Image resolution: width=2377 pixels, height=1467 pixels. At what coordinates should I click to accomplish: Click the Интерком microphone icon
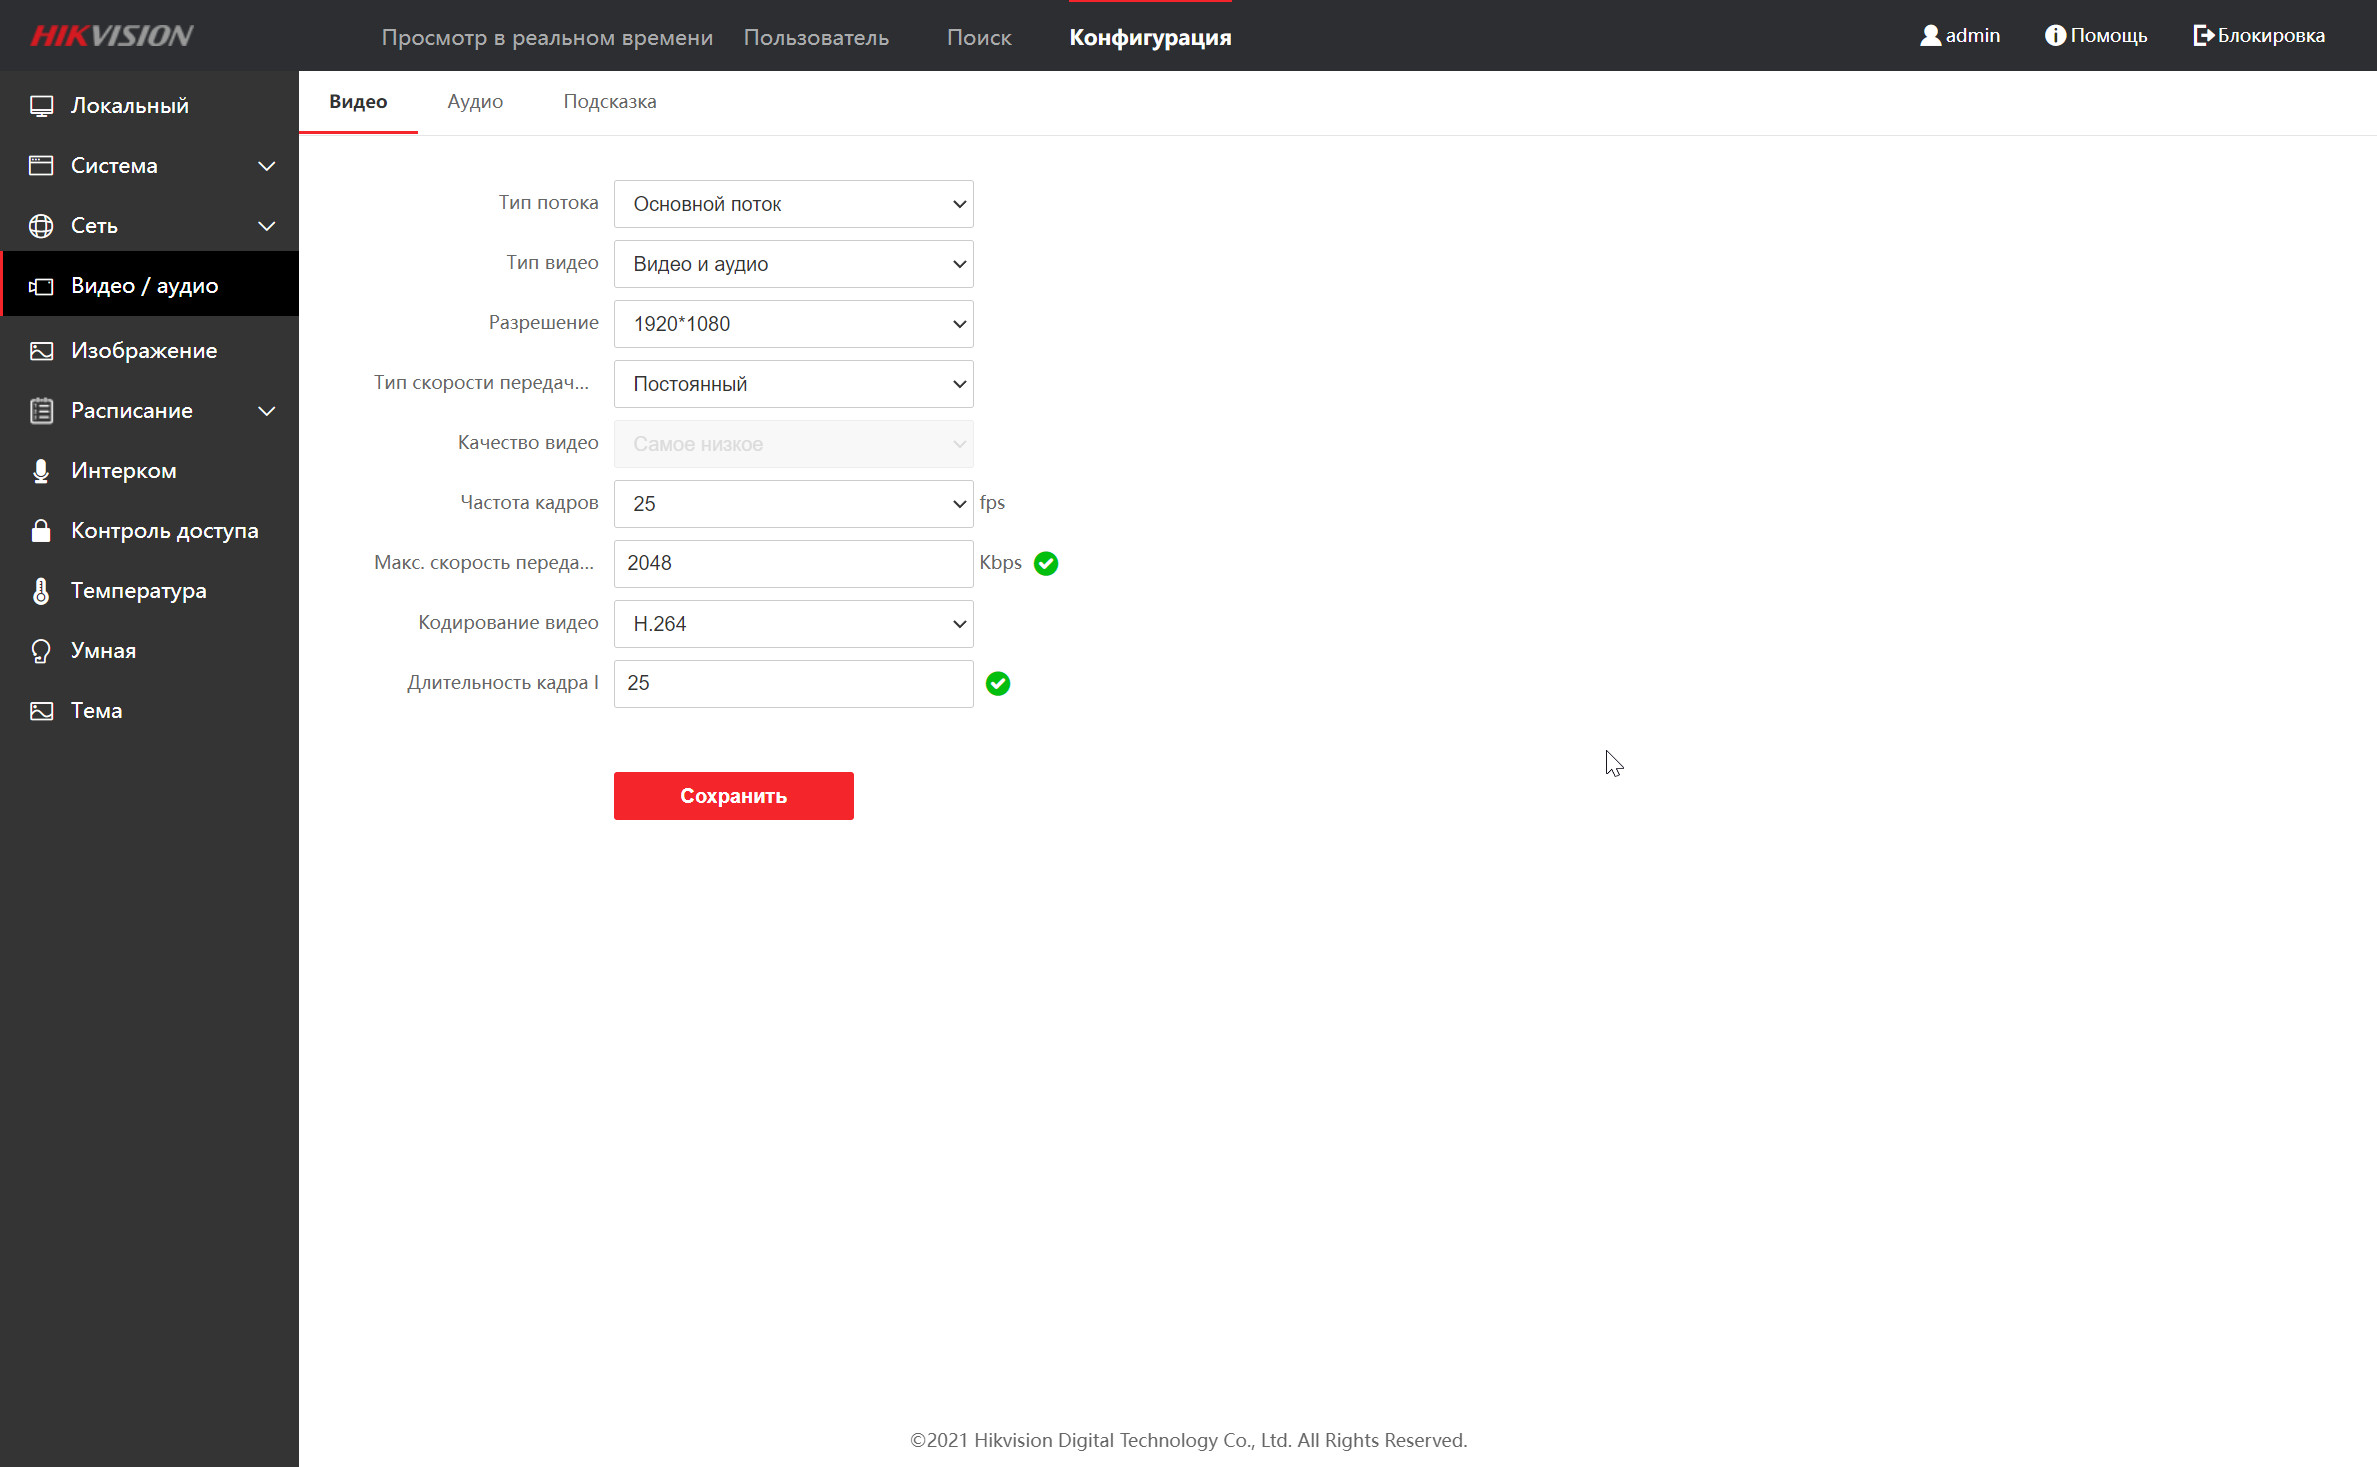click(x=41, y=471)
